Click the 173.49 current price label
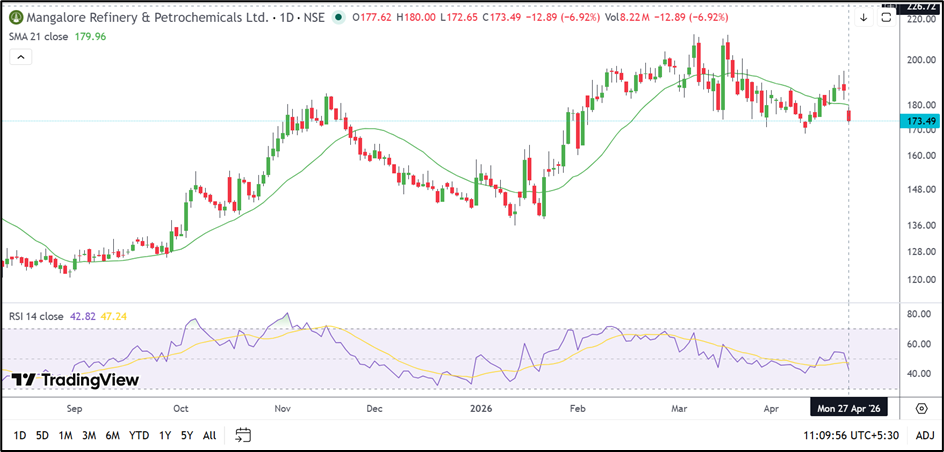Viewport: 944px width, 452px height. (918, 121)
